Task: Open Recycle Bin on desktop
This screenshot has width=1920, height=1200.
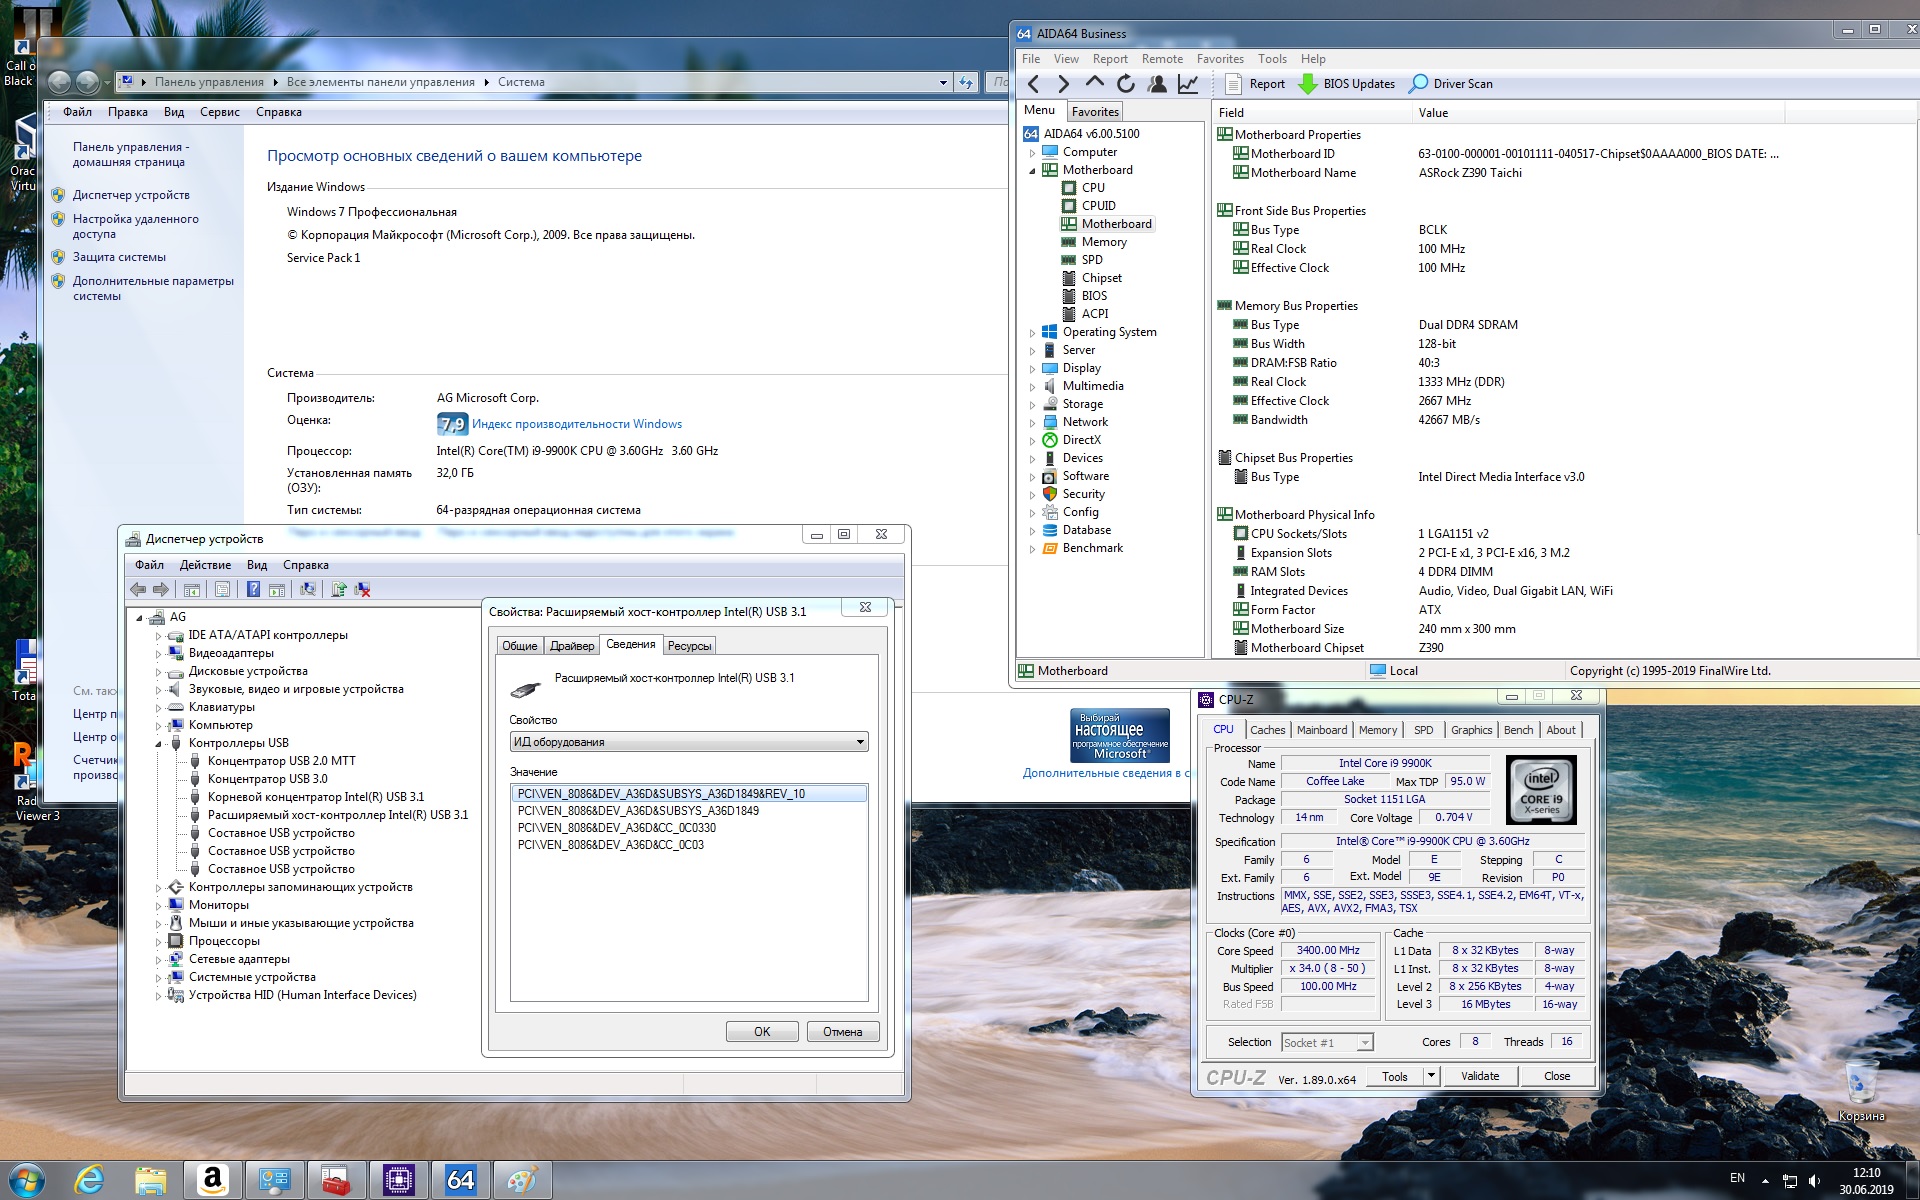Action: coord(1861,1090)
